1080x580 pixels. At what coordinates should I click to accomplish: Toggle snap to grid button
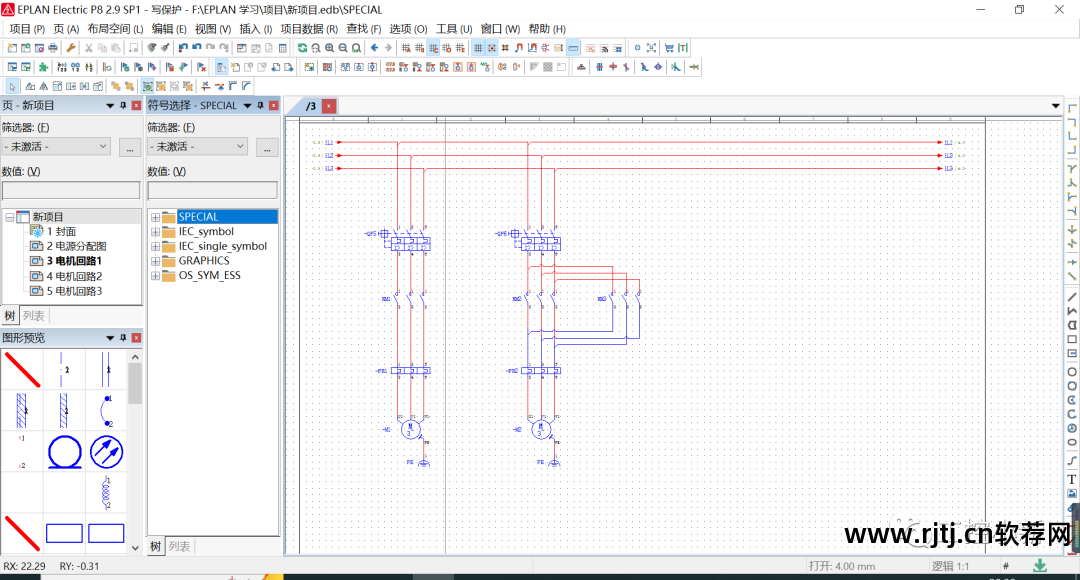(x=492, y=48)
